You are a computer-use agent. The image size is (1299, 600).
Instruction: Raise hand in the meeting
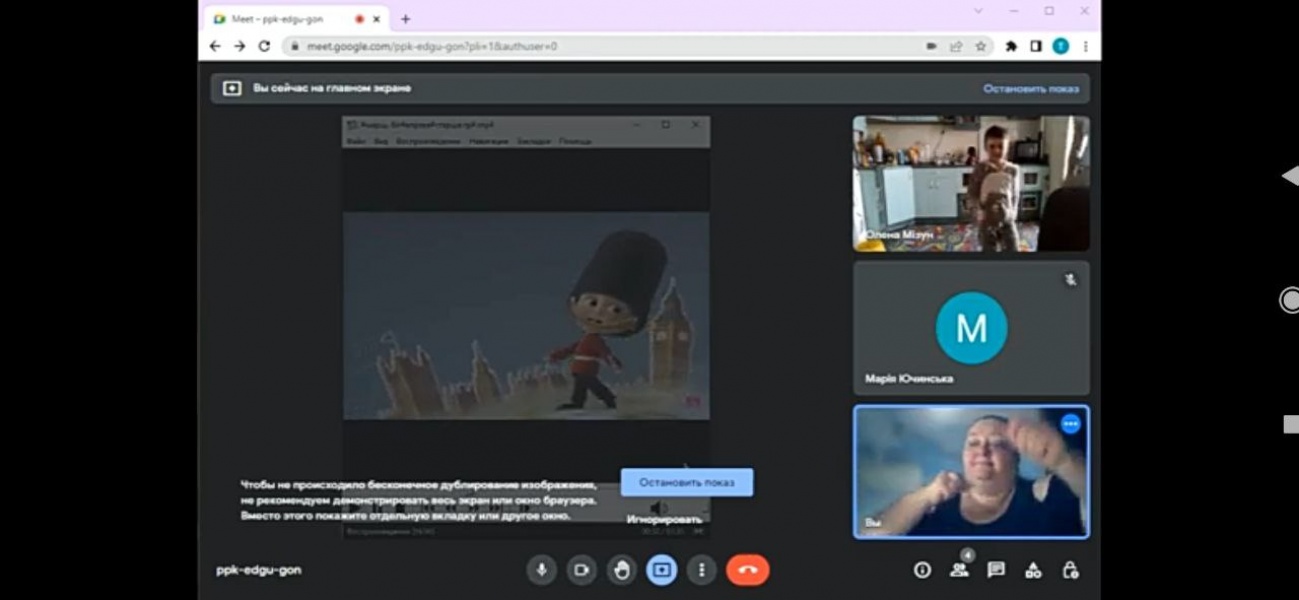621,570
